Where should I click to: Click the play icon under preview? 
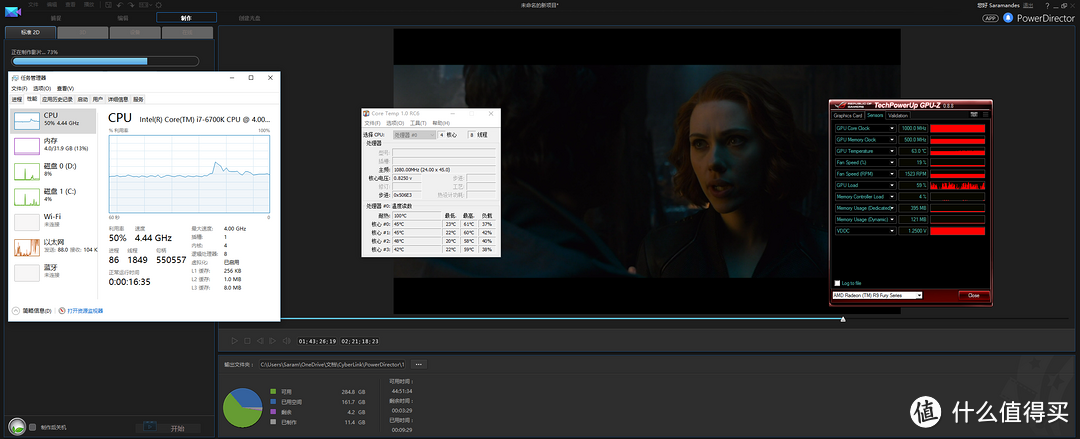[234, 340]
